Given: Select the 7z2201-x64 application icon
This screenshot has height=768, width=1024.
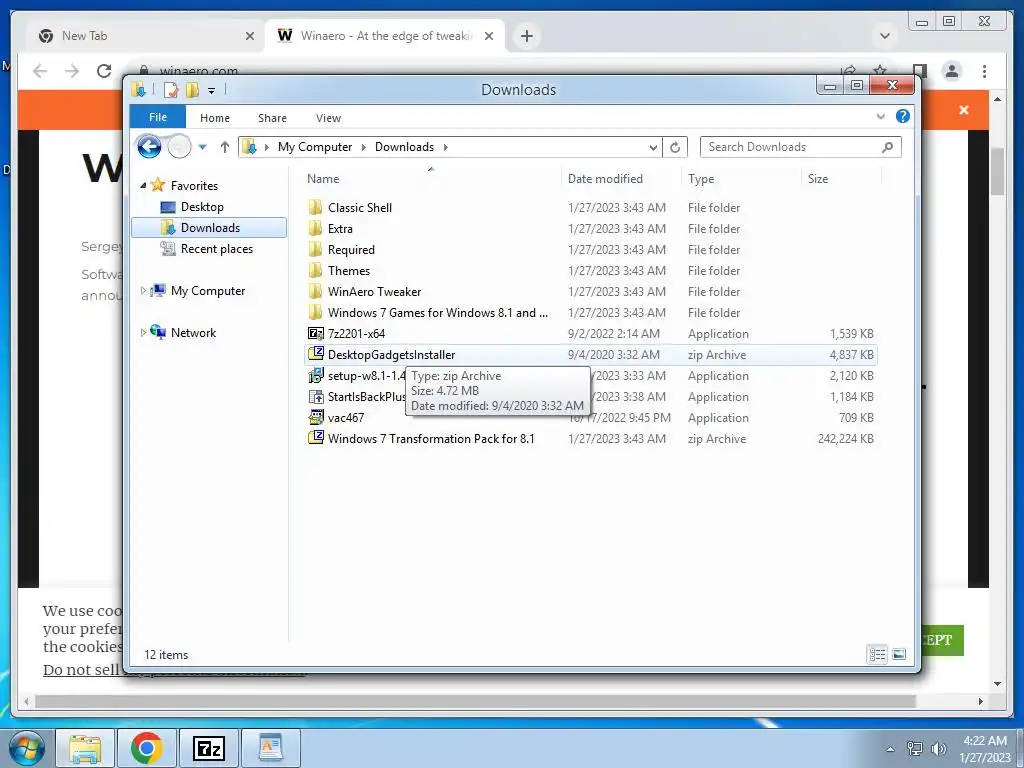Looking at the screenshot, I should tap(316, 334).
